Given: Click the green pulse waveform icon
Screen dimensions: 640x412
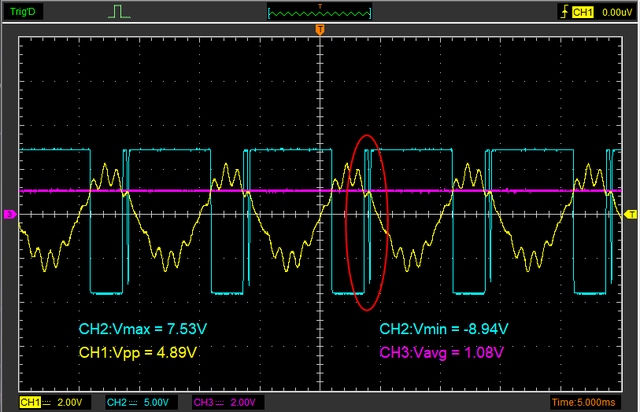Looking at the screenshot, I should point(119,12).
